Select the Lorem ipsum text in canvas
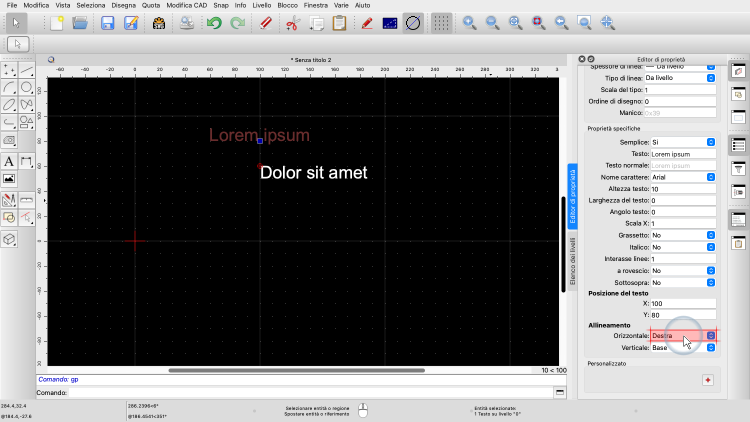 (259, 135)
